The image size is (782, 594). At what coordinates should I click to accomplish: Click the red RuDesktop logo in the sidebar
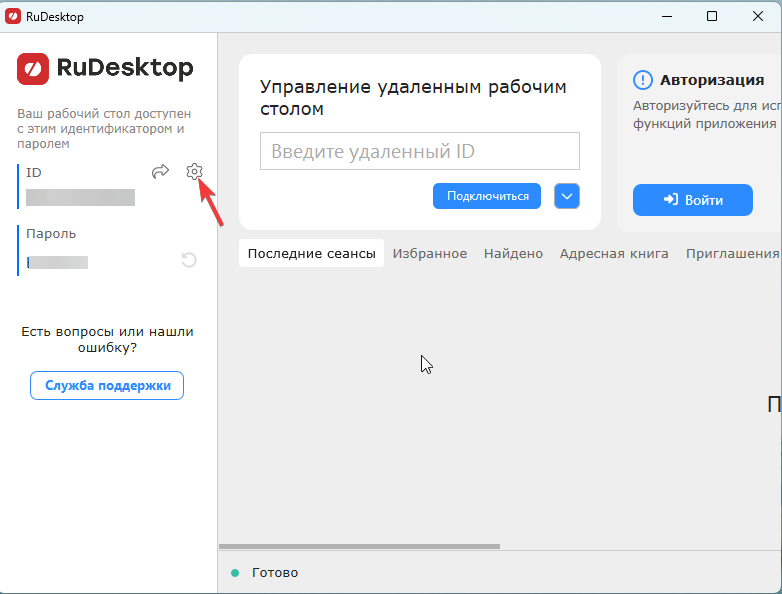33,69
